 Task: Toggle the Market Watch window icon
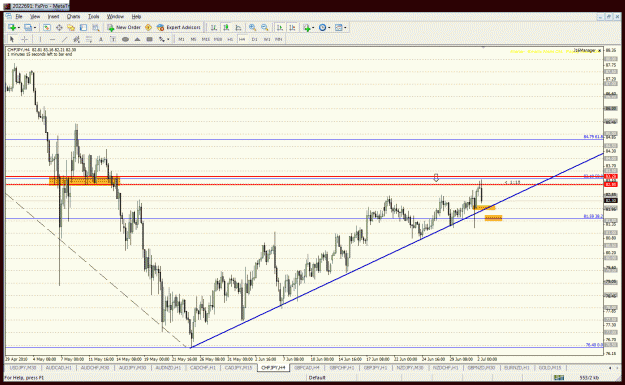47,28
